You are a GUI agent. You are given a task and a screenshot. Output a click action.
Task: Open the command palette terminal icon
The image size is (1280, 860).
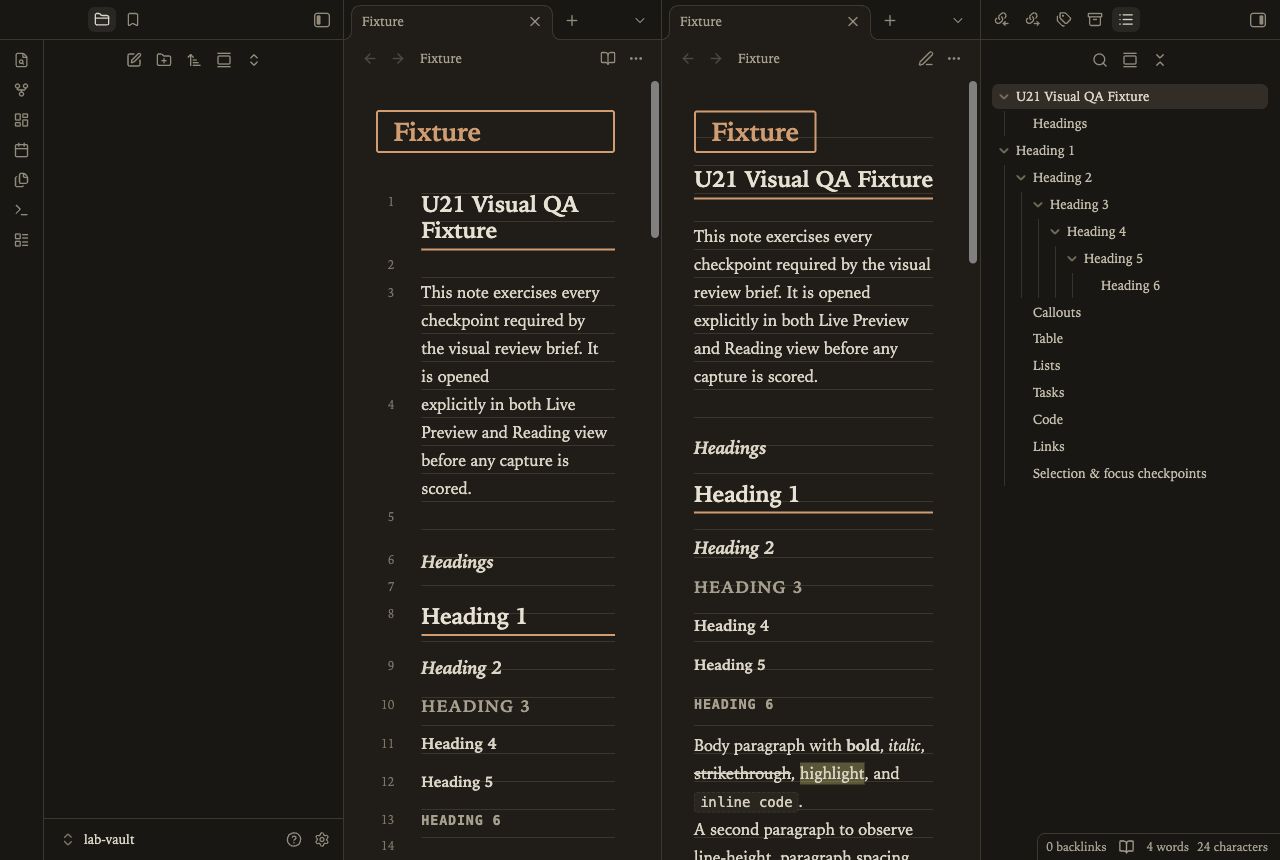21,210
